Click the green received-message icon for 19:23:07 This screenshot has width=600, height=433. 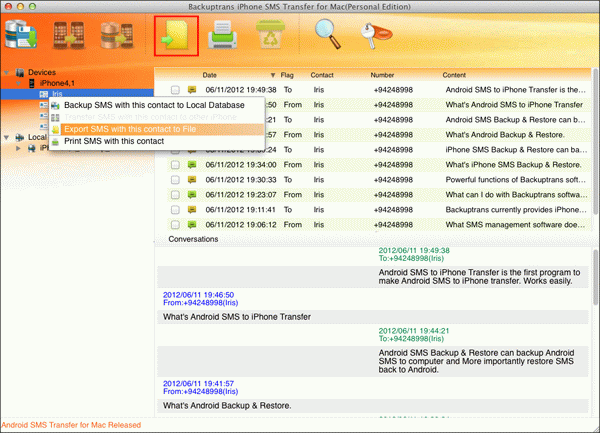192,195
